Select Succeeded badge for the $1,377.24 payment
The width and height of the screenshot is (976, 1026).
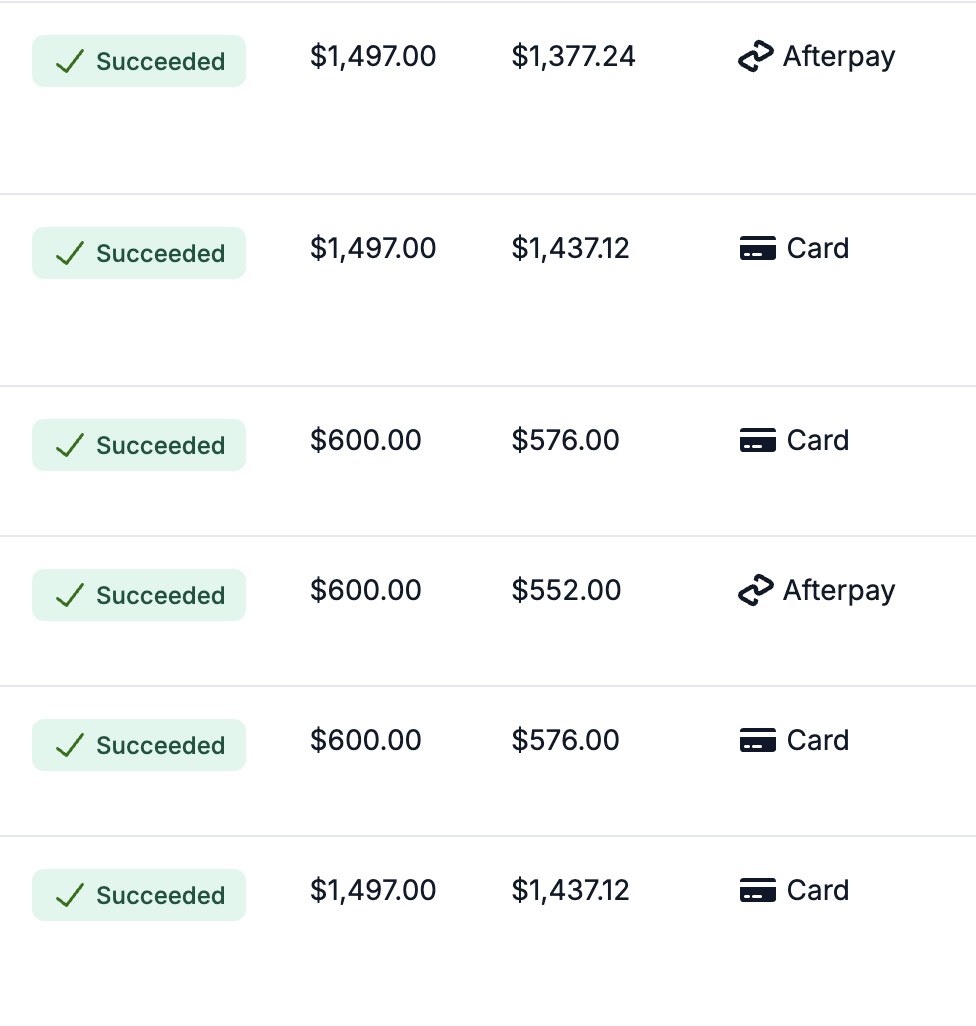[x=139, y=61]
